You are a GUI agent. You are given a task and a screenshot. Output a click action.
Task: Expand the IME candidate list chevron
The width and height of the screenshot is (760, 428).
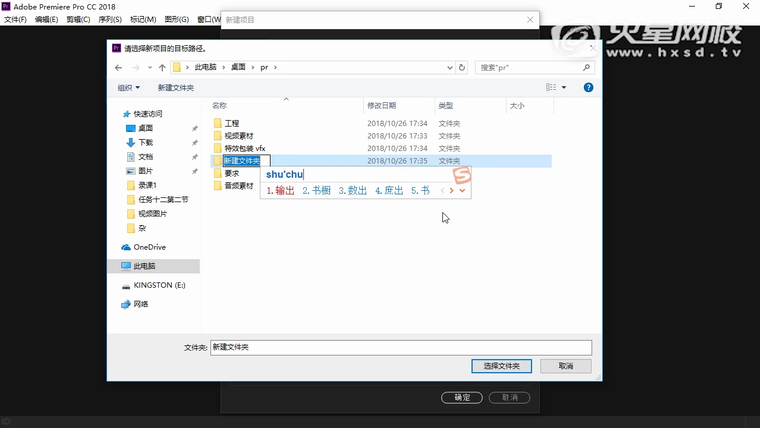[462, 190]
